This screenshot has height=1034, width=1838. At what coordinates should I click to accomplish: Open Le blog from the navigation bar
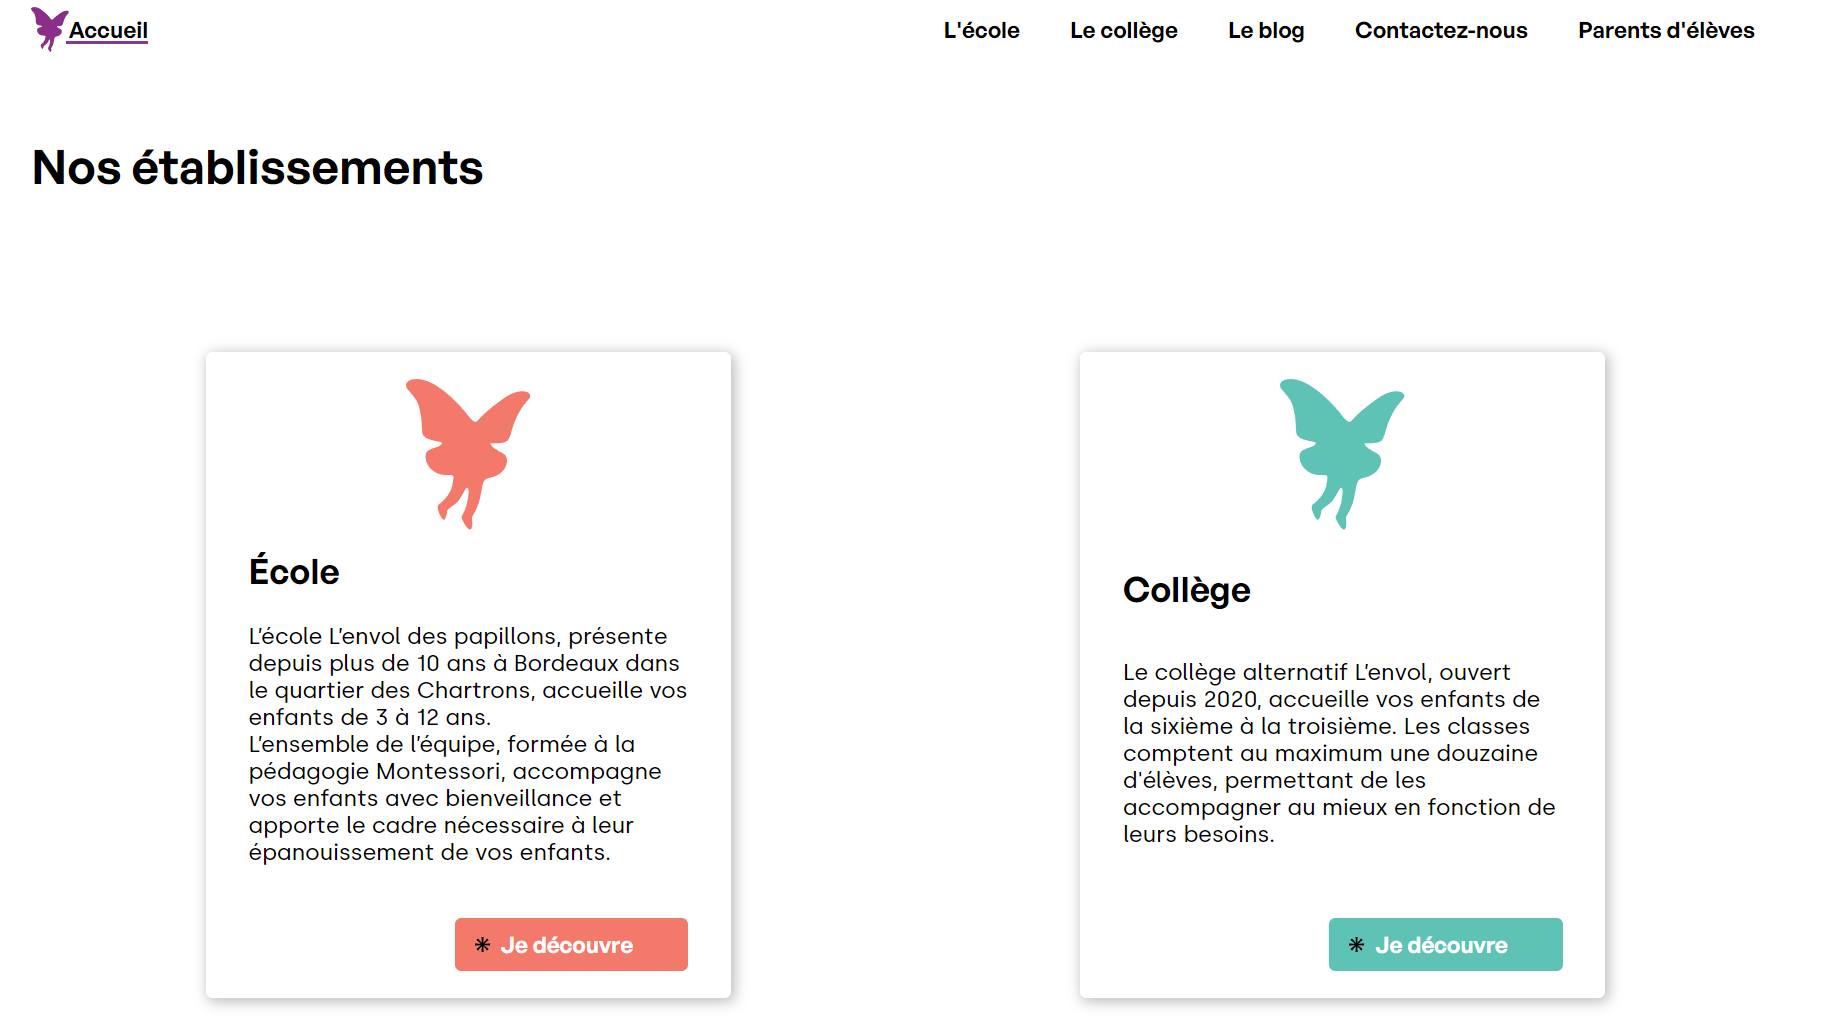tap(1266, 30)
